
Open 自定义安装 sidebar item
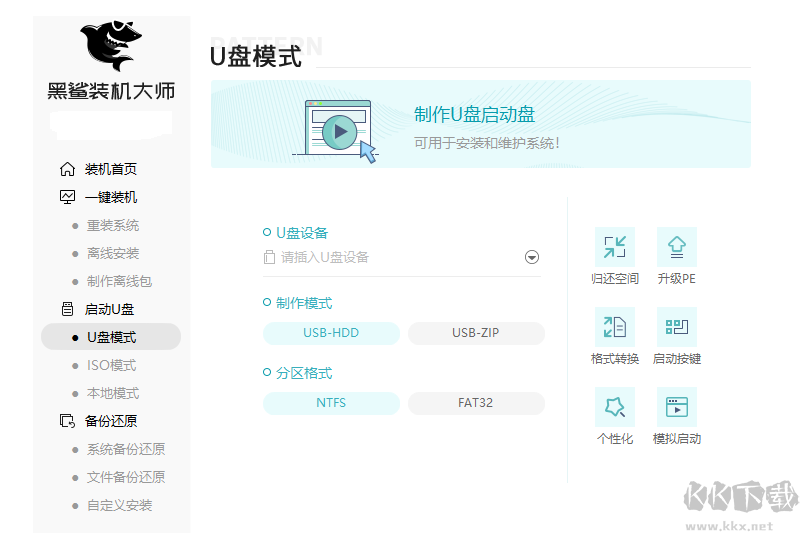coord(119,505)
